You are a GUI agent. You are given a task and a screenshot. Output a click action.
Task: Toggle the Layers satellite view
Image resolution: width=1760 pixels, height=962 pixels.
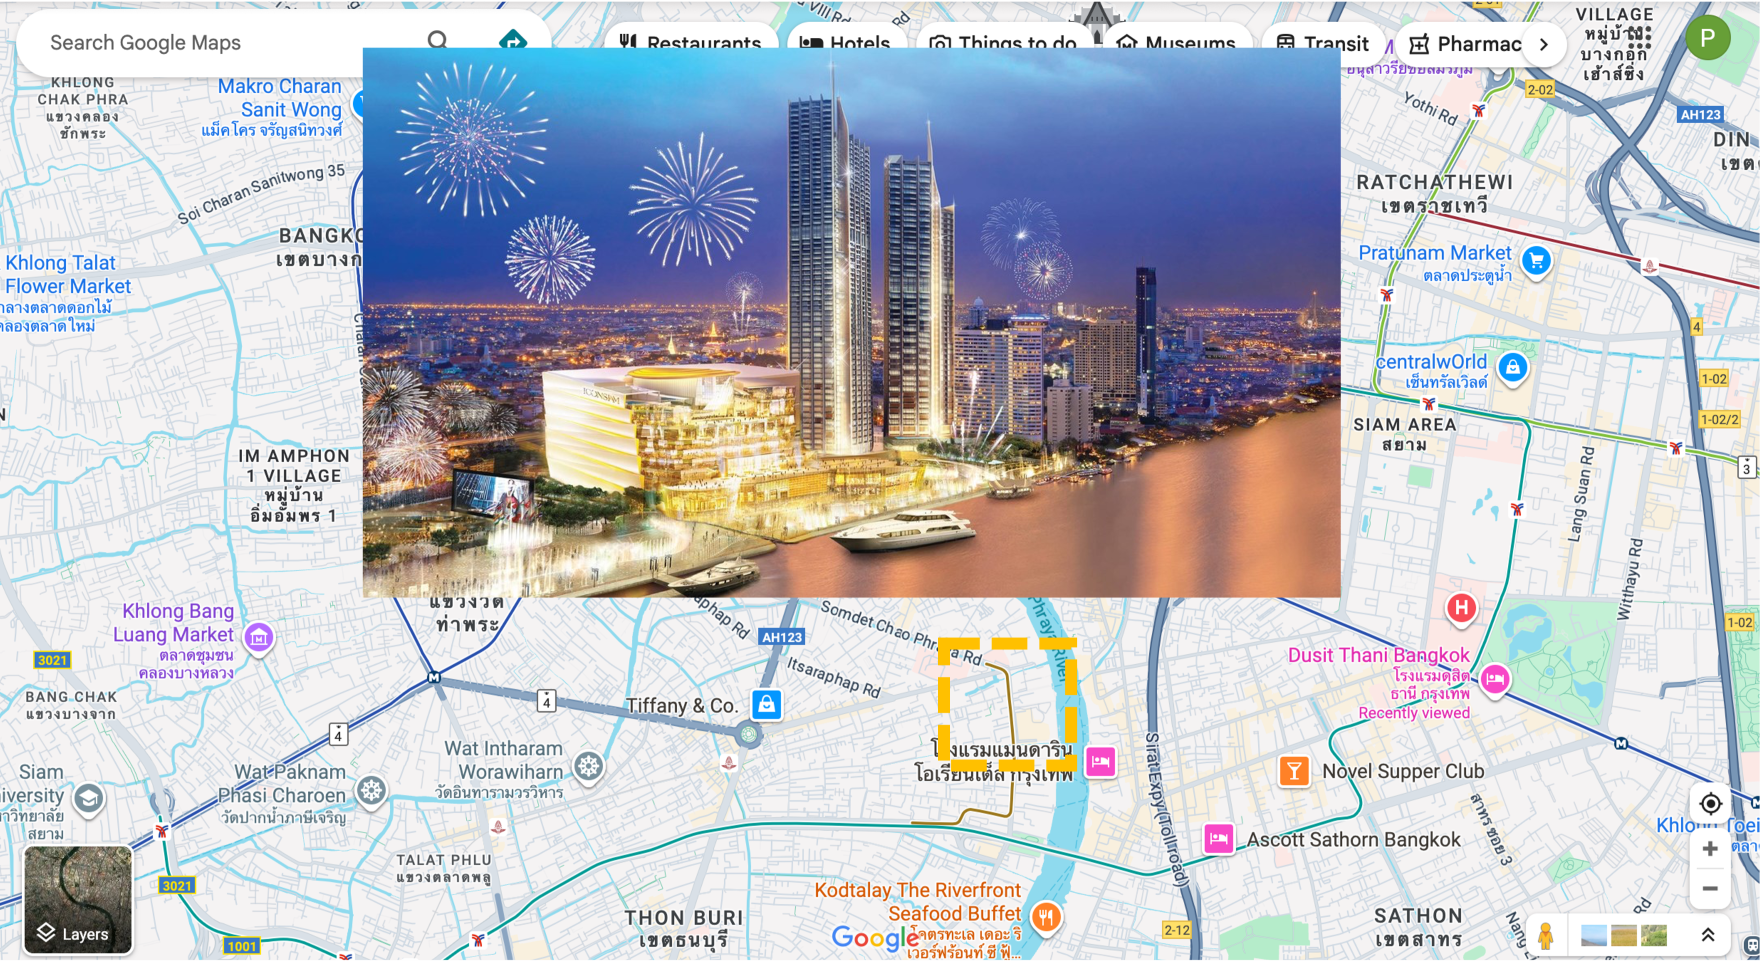click(x=78, y=900)
